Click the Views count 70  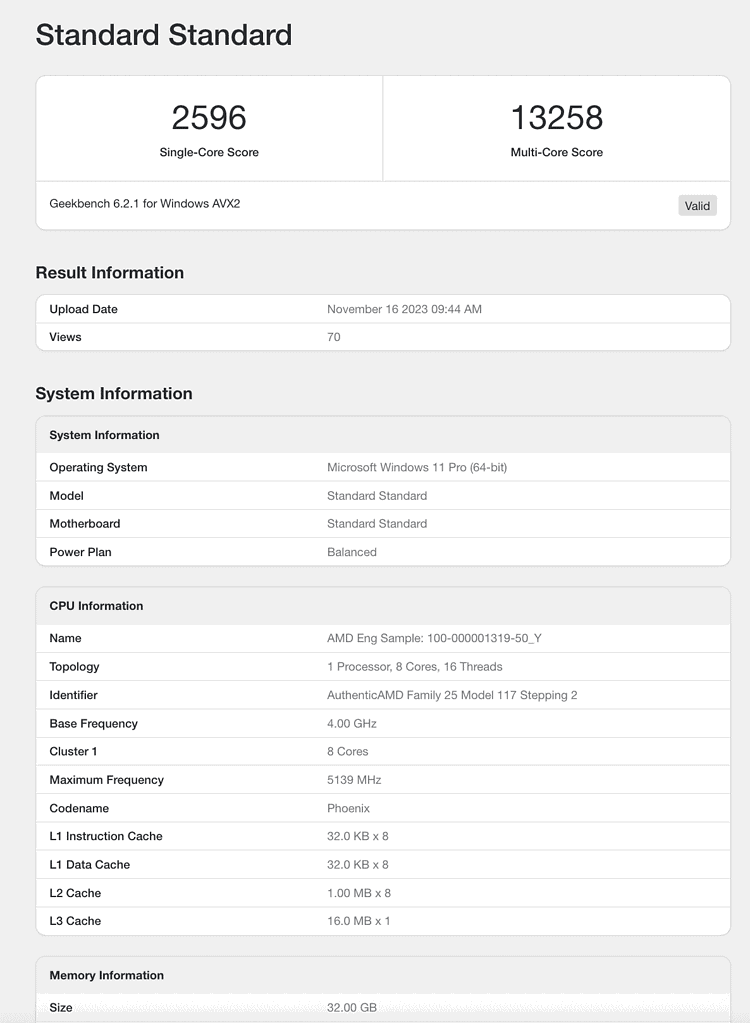(x=333, y=337)
